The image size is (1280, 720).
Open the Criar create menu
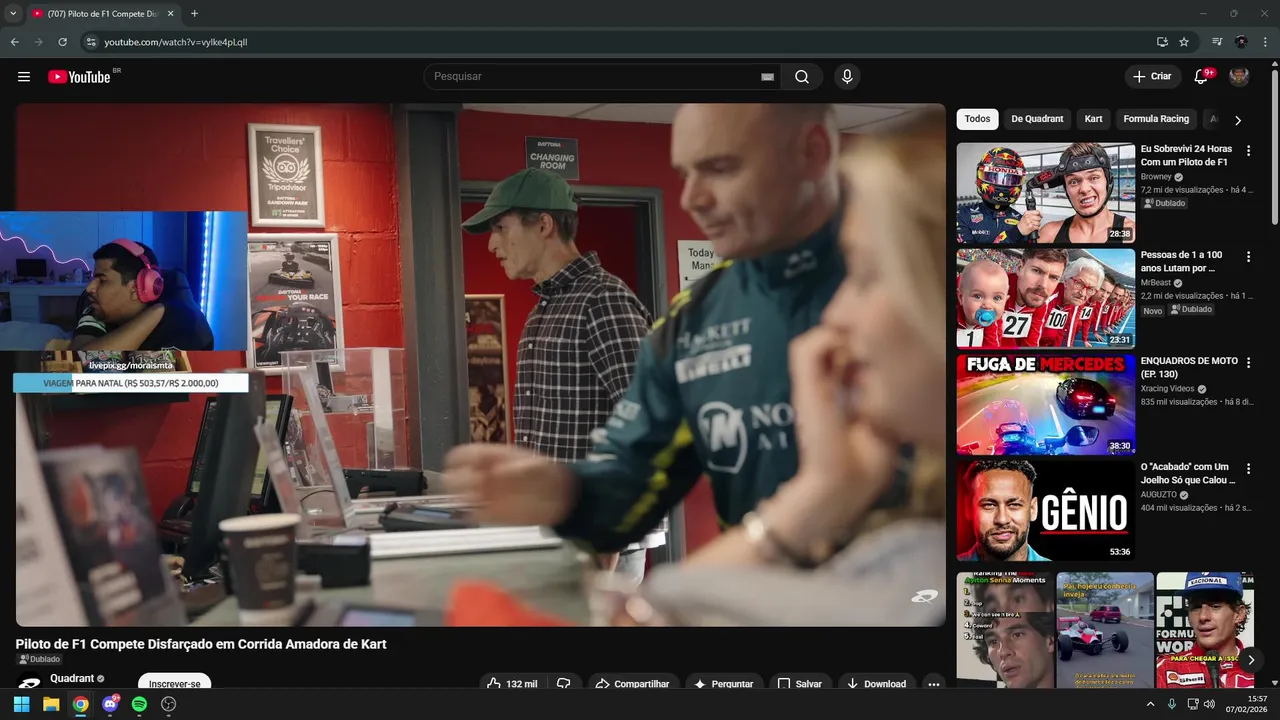click(1152, 77)
